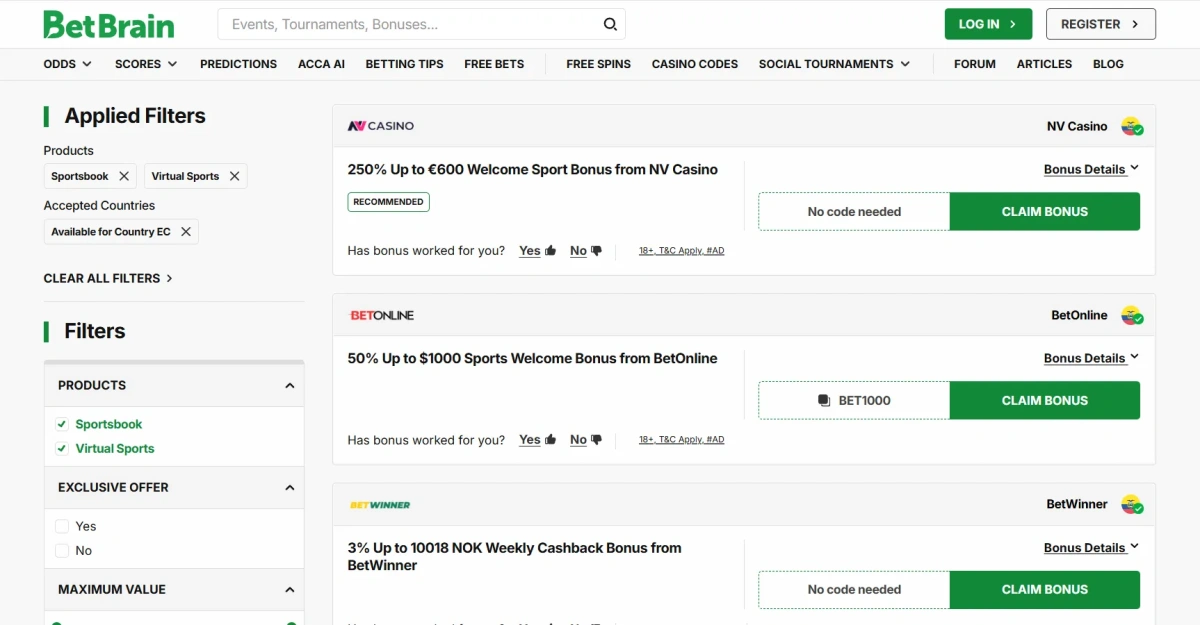Click Clear All Filters link

[x=108, y=278]
